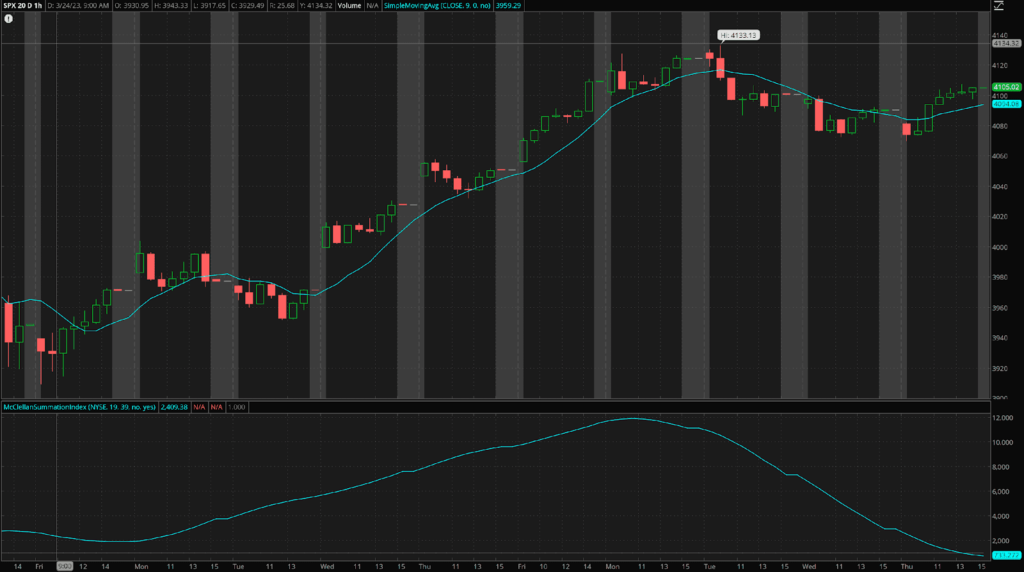Click the 12,000 lower axis label
Image resolution: width=1024 pixels, height=572 pixels.
click(x=1002, y=418)
